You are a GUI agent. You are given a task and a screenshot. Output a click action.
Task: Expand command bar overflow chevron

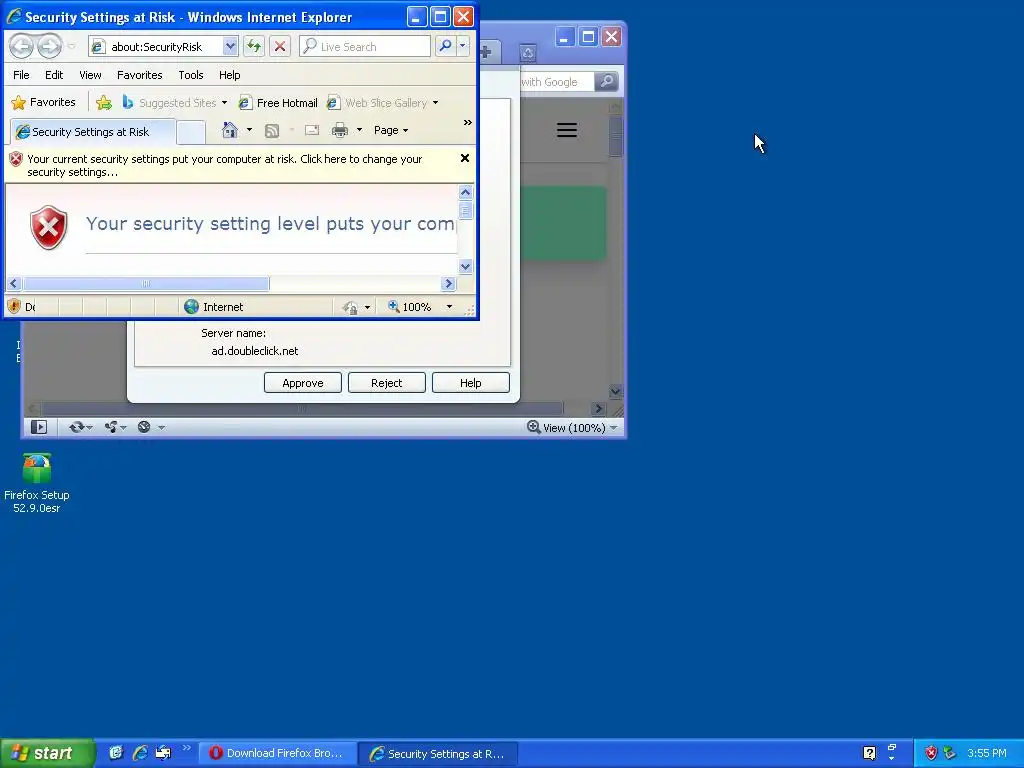point(467,123)
